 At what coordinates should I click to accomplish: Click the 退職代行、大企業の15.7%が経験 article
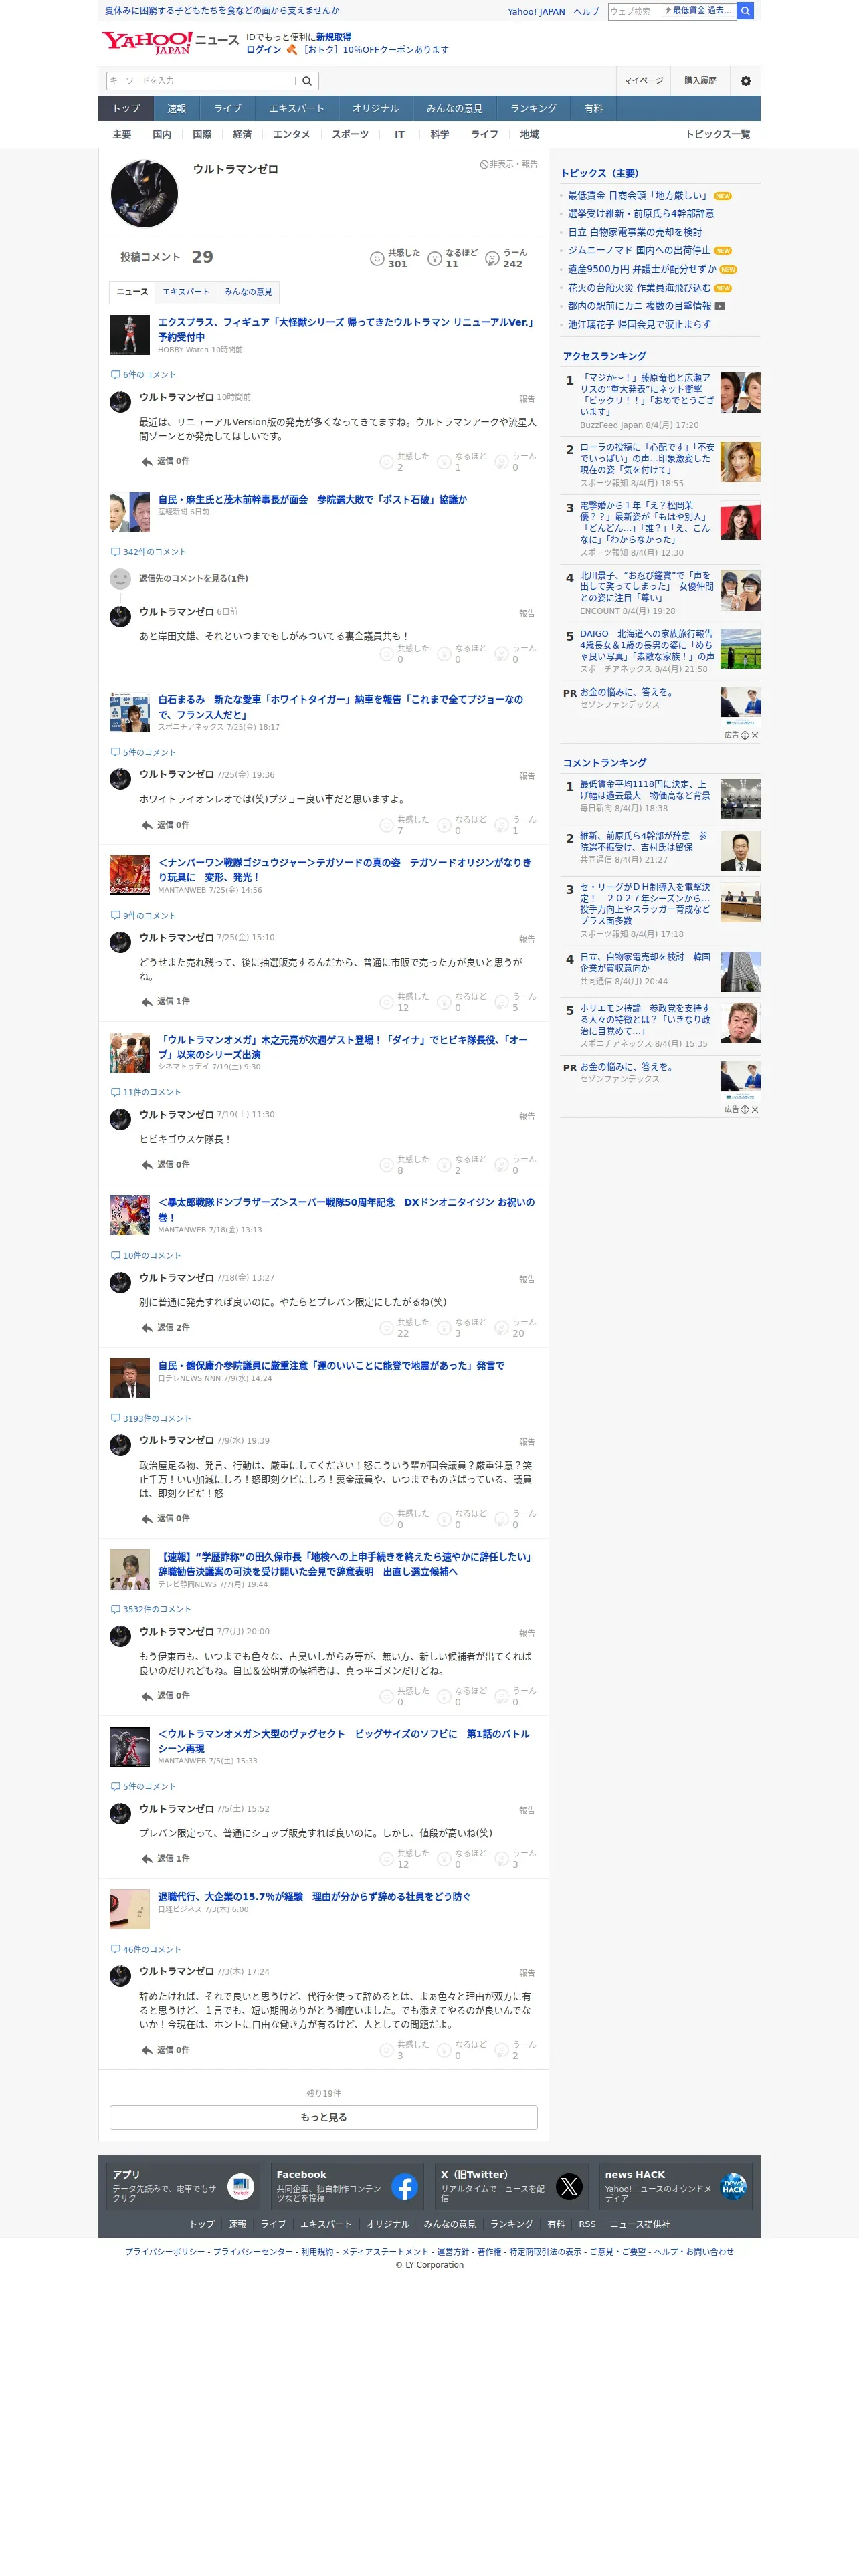(314, 1897)
